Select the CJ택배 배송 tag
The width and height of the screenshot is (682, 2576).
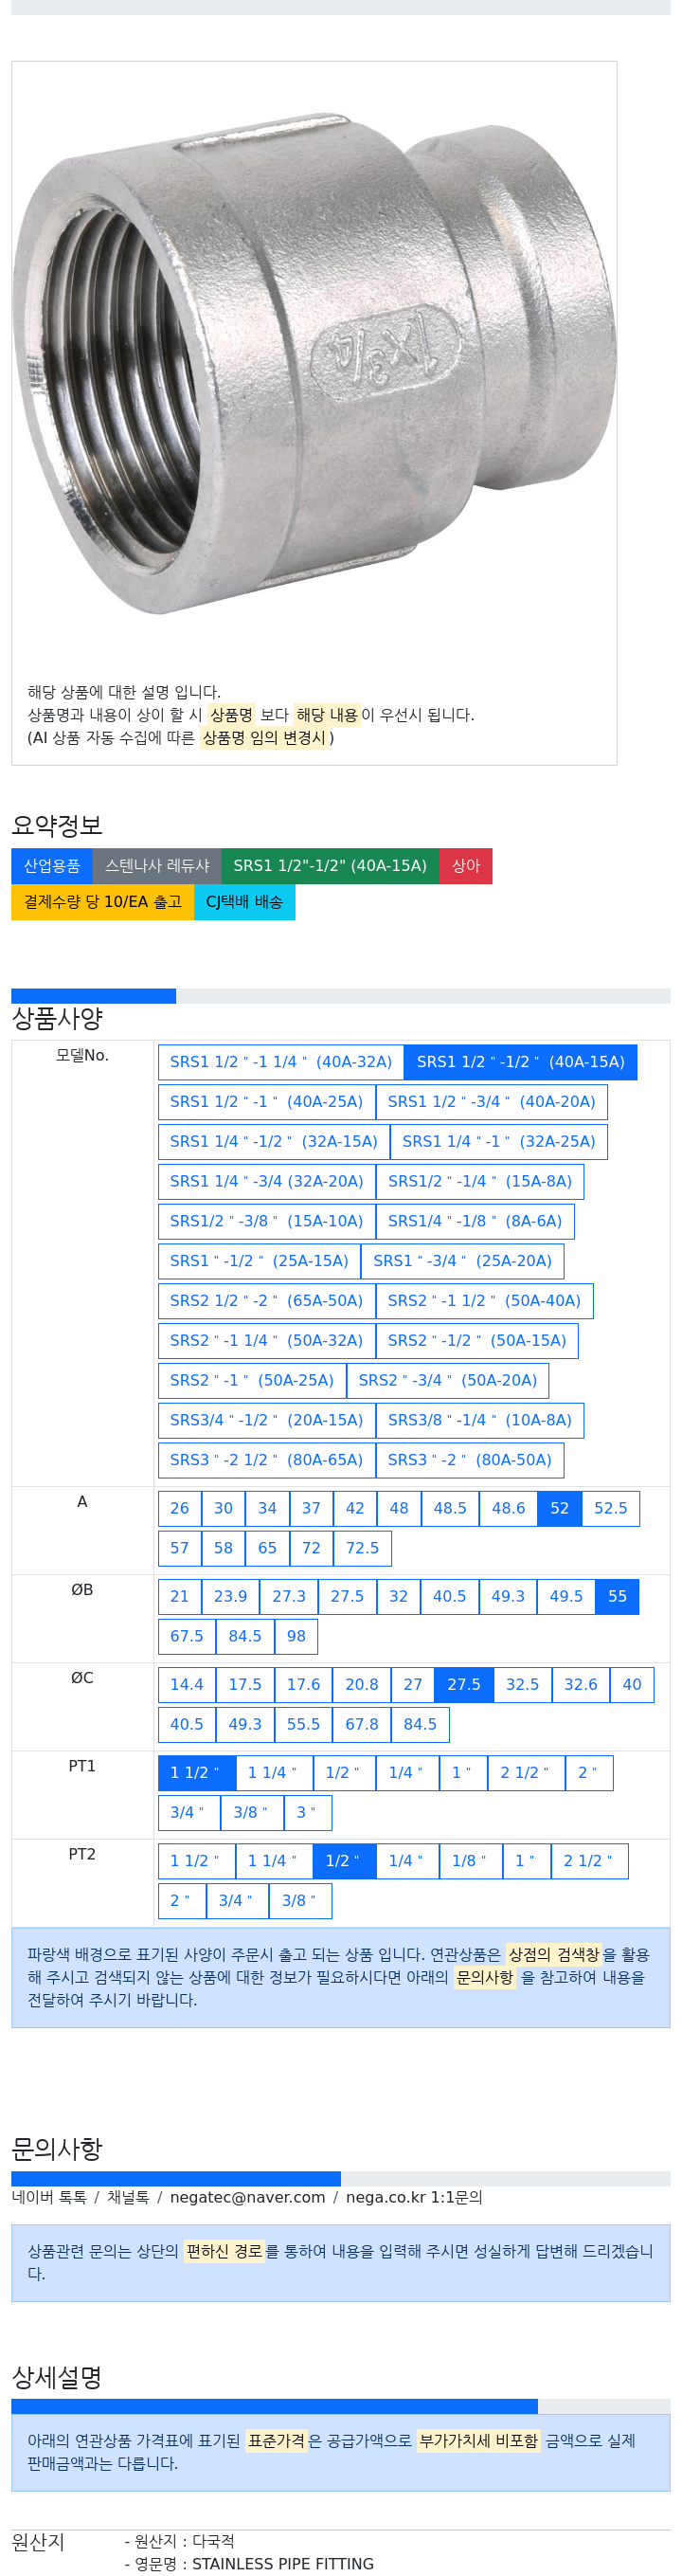pyautogui.click(x=244, y=902)
